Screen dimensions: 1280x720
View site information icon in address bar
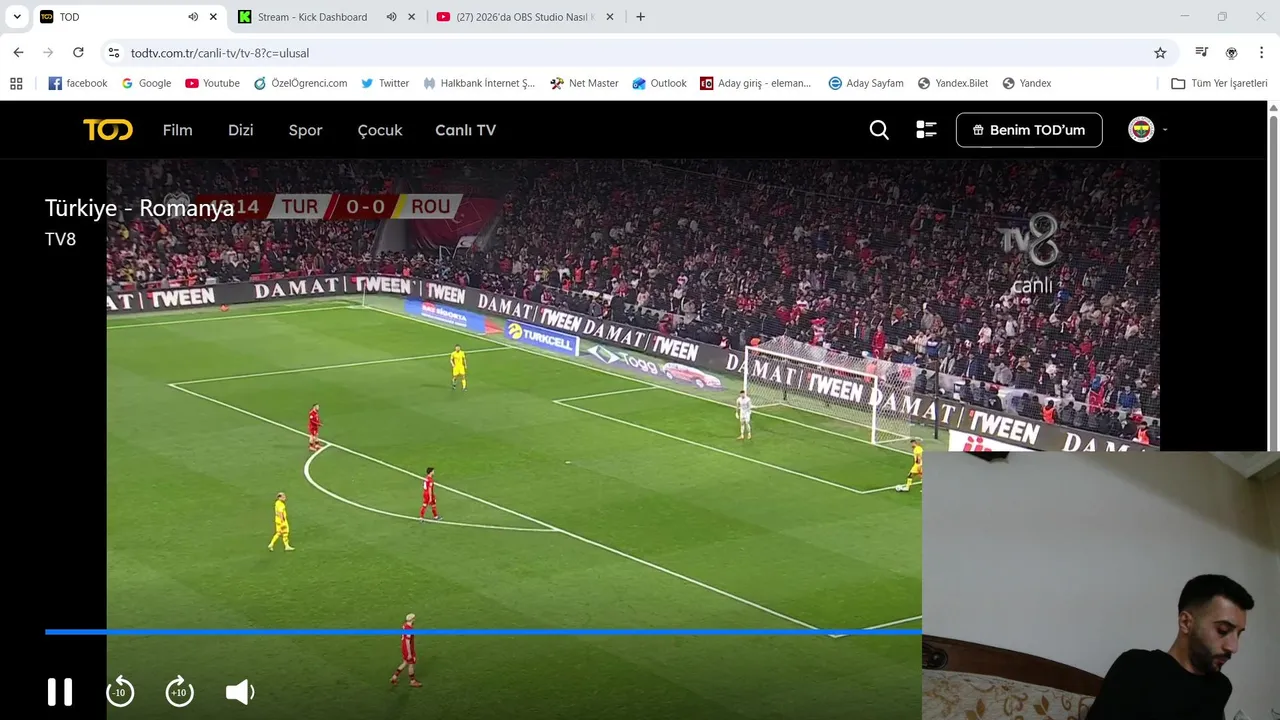pos(114,53)
